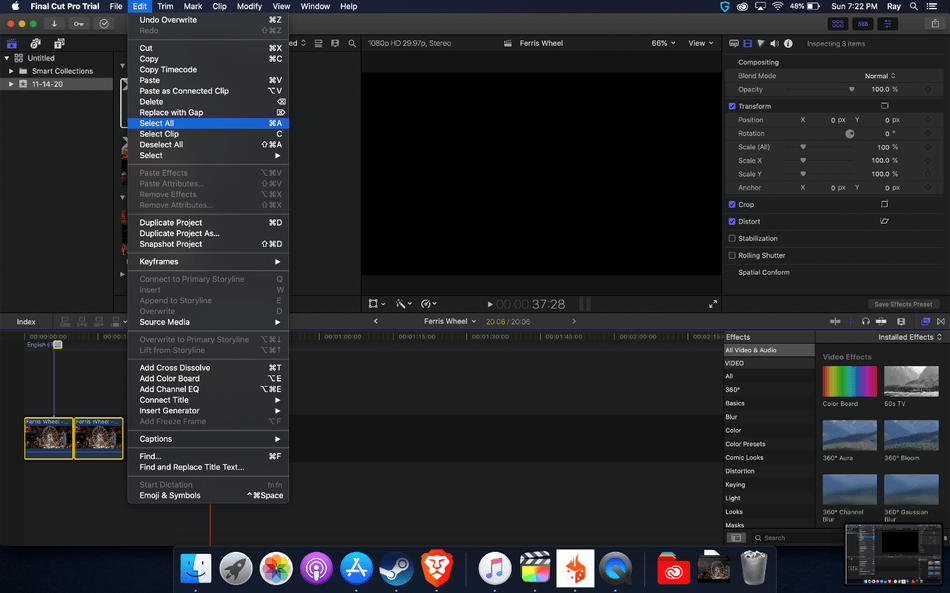Viewport: 950px width, 593px height.
Task: Show or hide the Browser toolbar button
Action: point(838,24)
